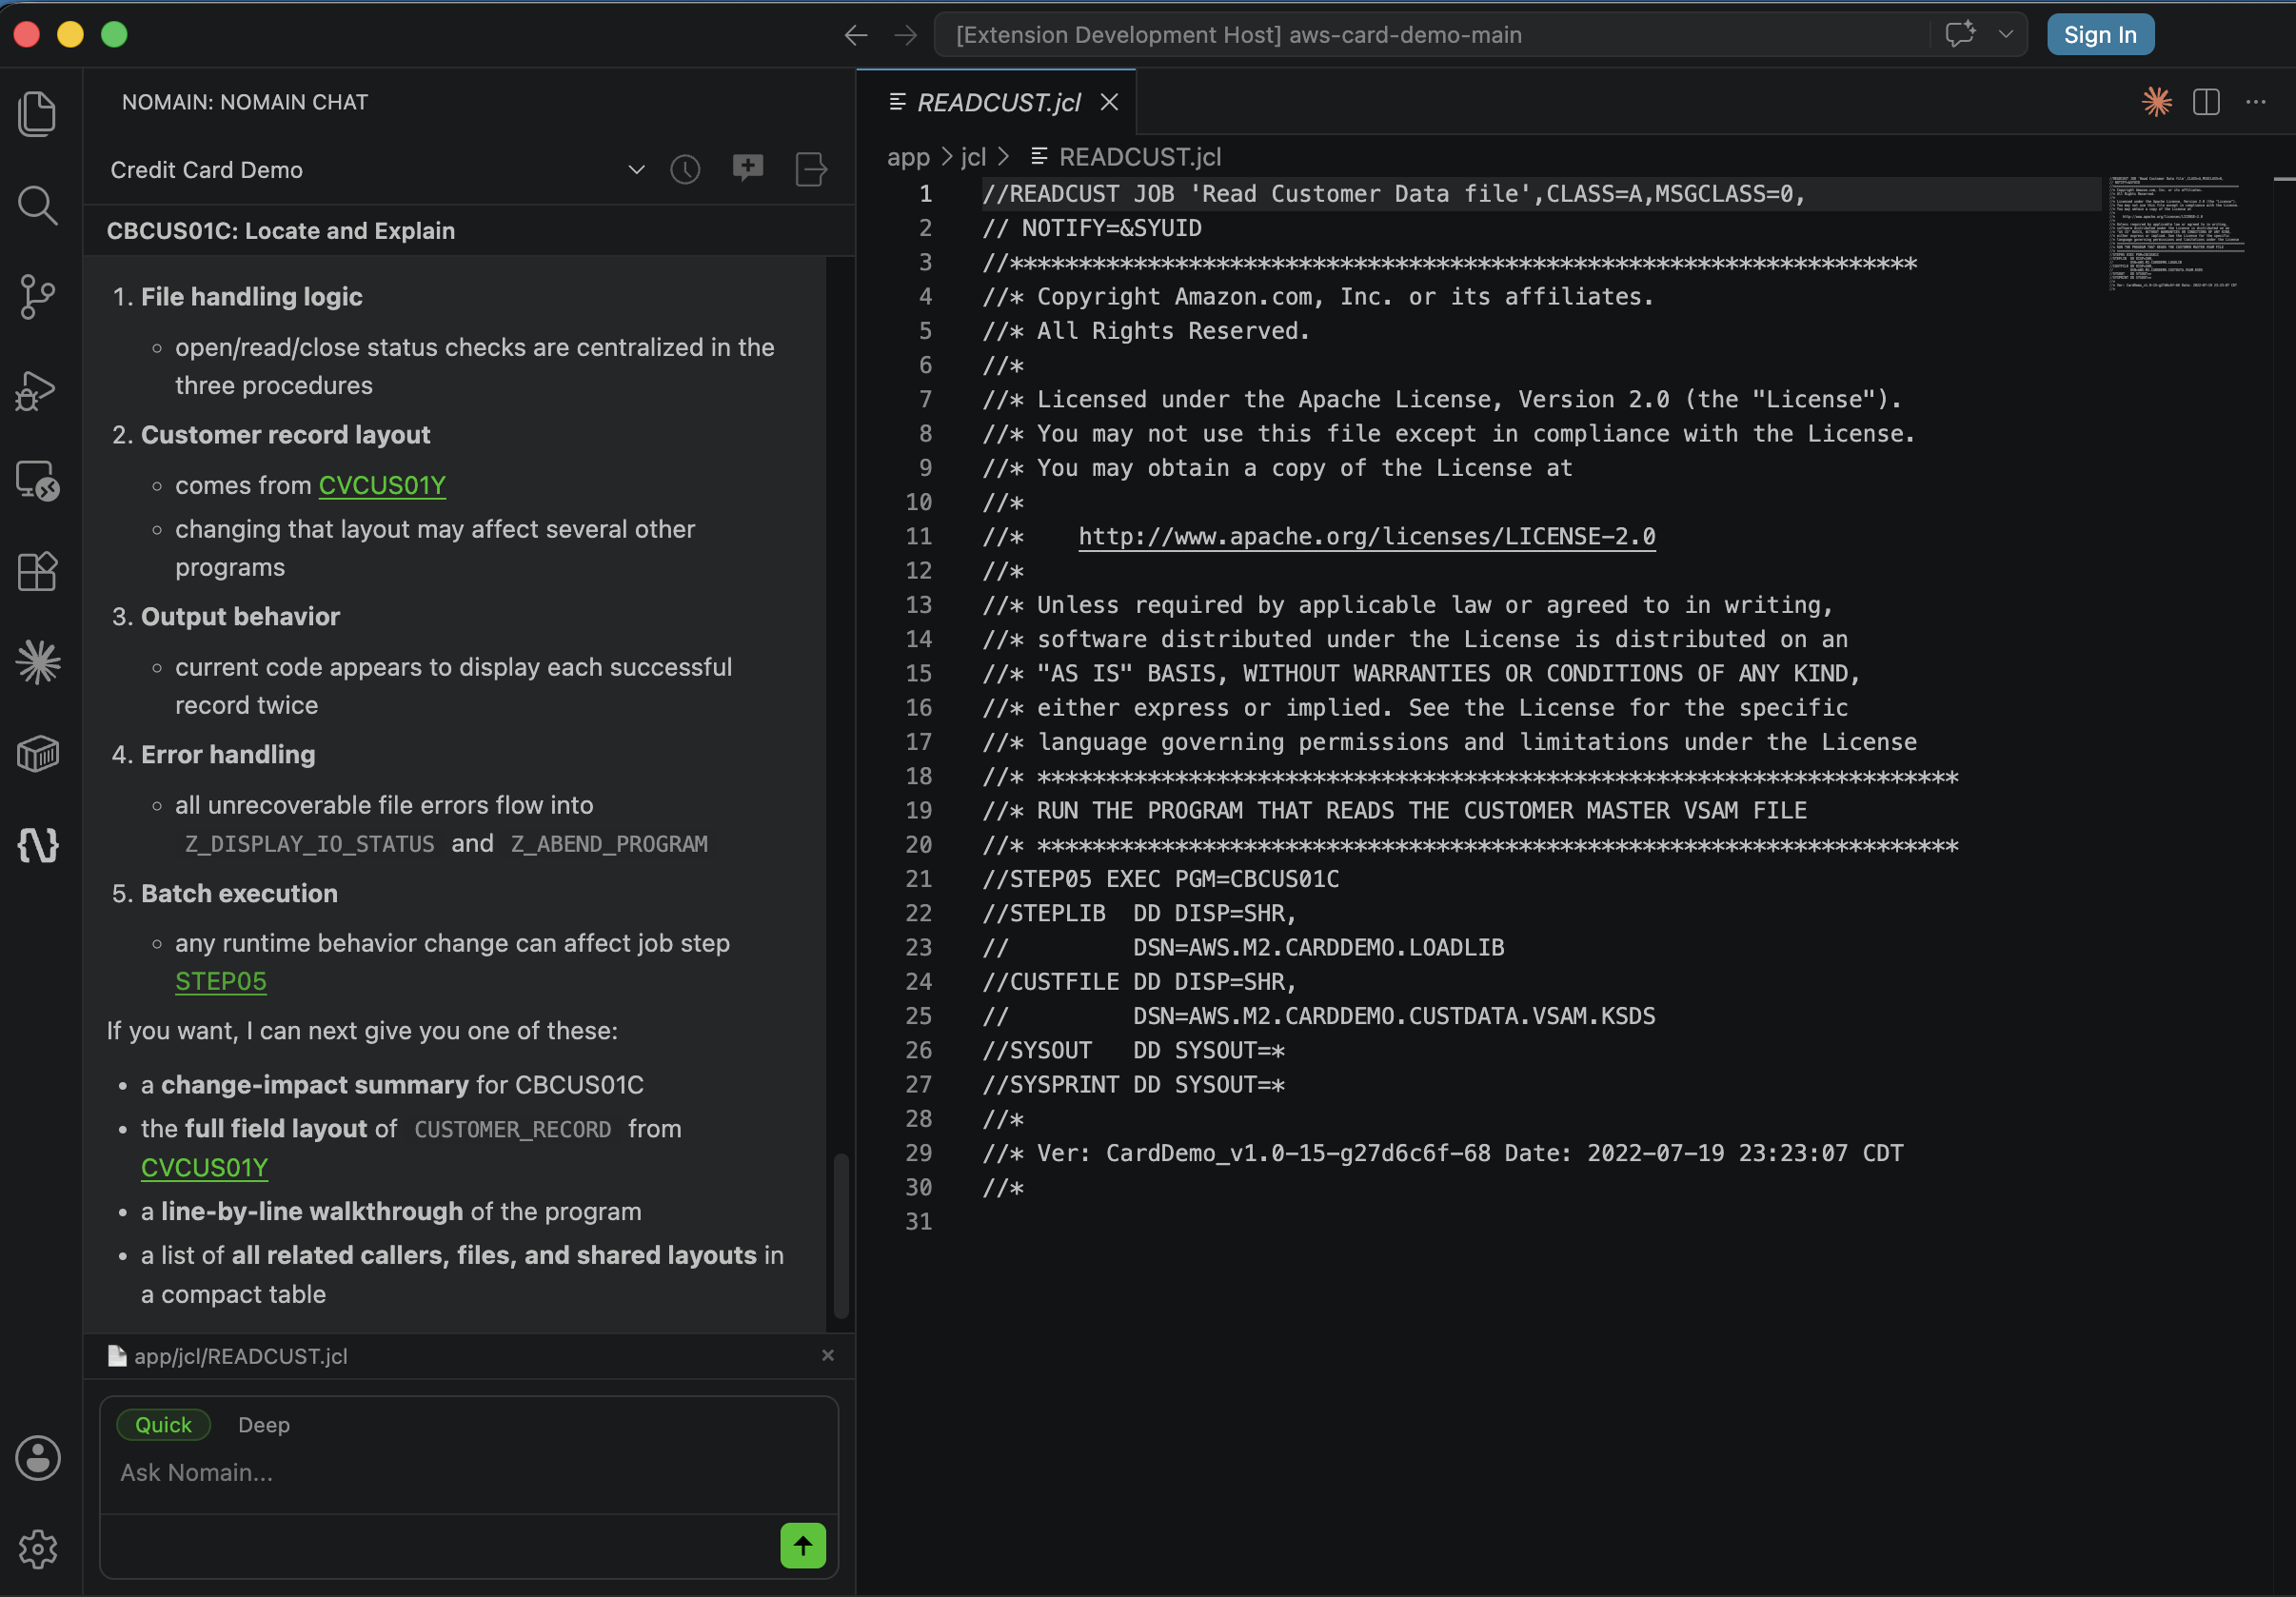Open the Credit Card Demo project dropdown
The height and width of the screenshot is (1597, 2296).
(377, 170)
